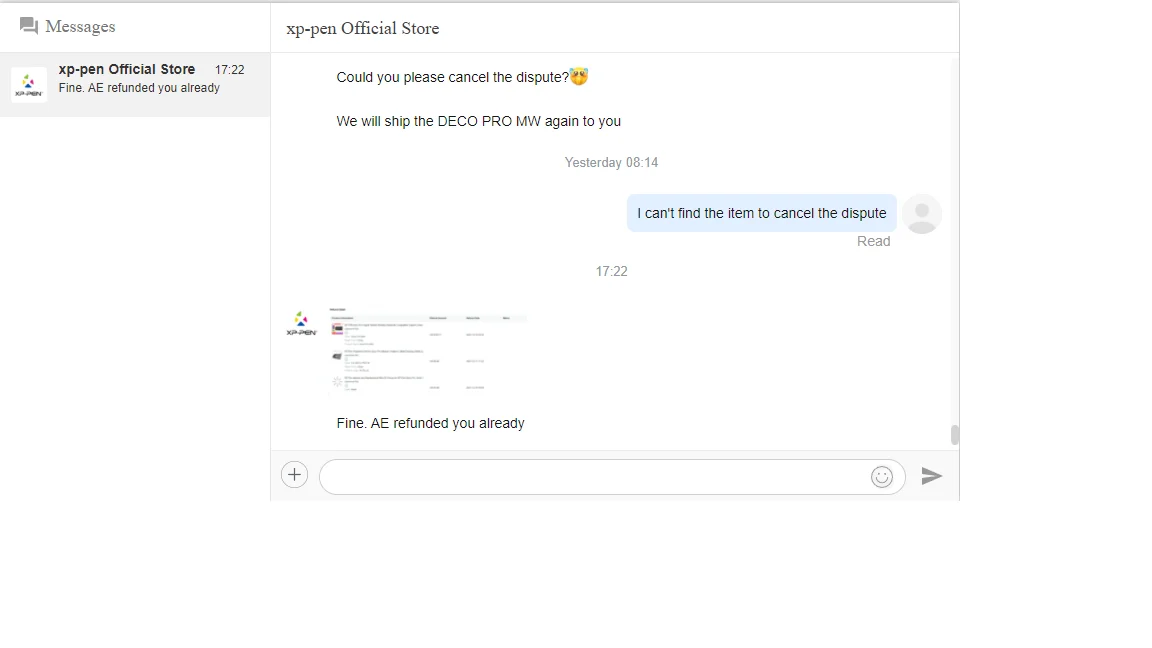Send the message with arrow icon
Screen dimensions: 1152x648
pos(932,476)
